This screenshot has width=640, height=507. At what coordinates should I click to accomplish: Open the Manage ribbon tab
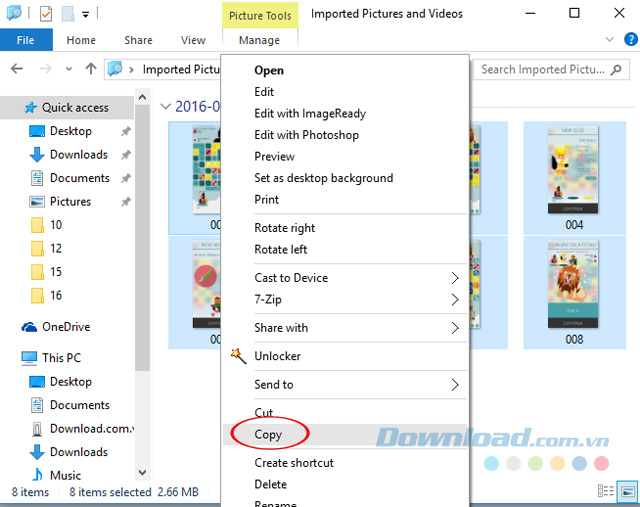pyautogui.click(x=259, y=41)
